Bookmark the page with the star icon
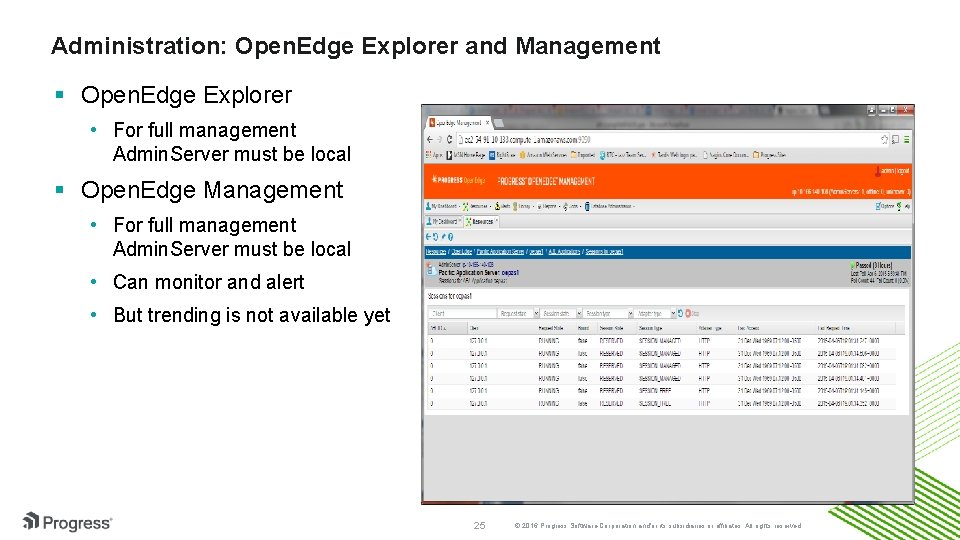The image size is (960, 540). tap(884, 140)
